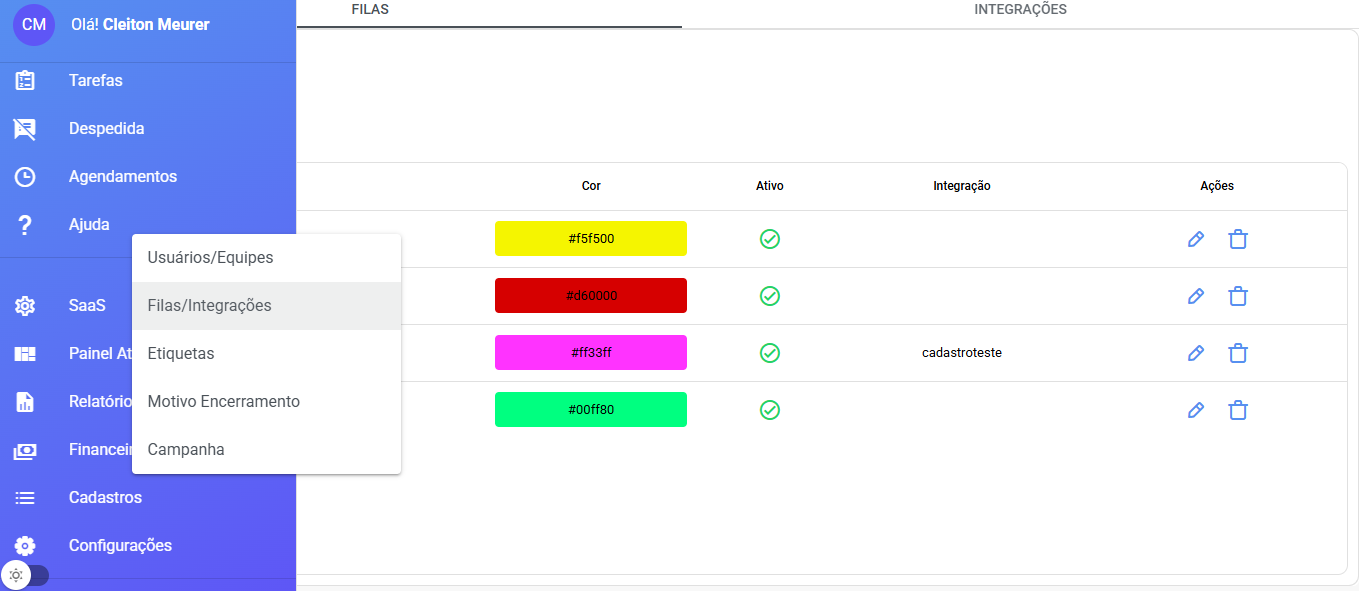
Task: Select Usuários/Equipes from the submenu
Action: click(x=211, y=258)
